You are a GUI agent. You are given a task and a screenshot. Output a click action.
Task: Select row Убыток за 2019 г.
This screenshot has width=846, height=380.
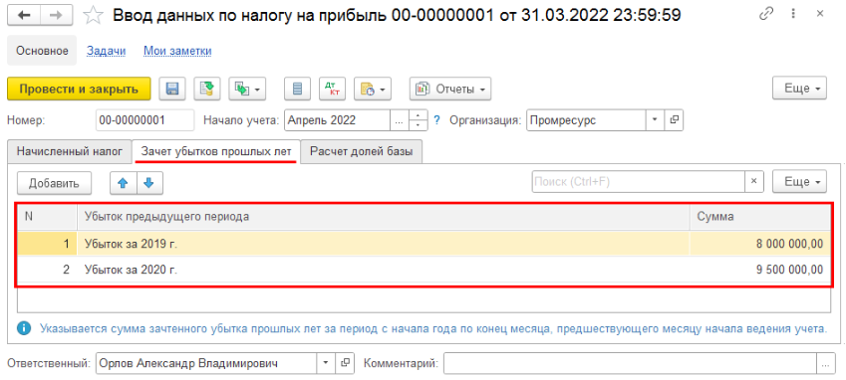(x=424, y=244)
